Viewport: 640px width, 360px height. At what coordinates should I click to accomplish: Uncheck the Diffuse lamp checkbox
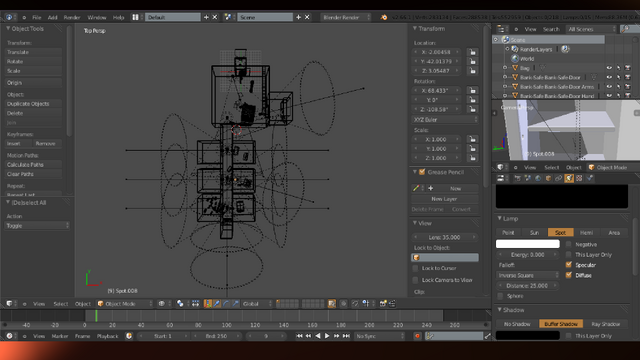pyautogui.click(x=569, y=275)
